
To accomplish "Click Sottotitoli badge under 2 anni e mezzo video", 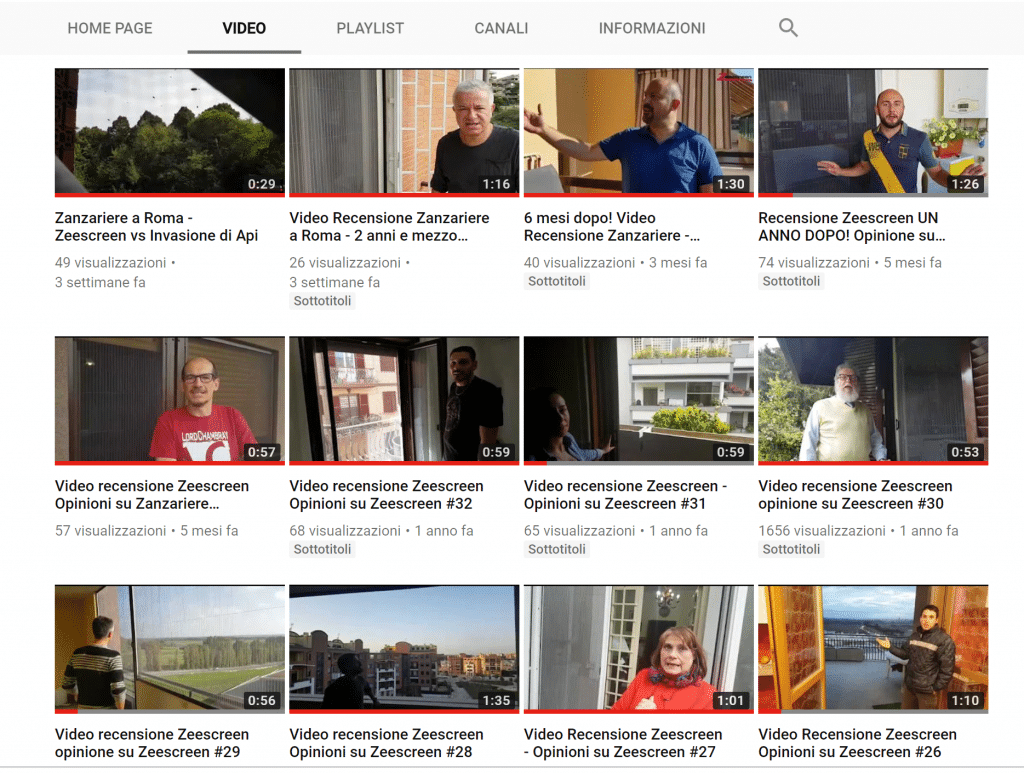I will [323, 301].
